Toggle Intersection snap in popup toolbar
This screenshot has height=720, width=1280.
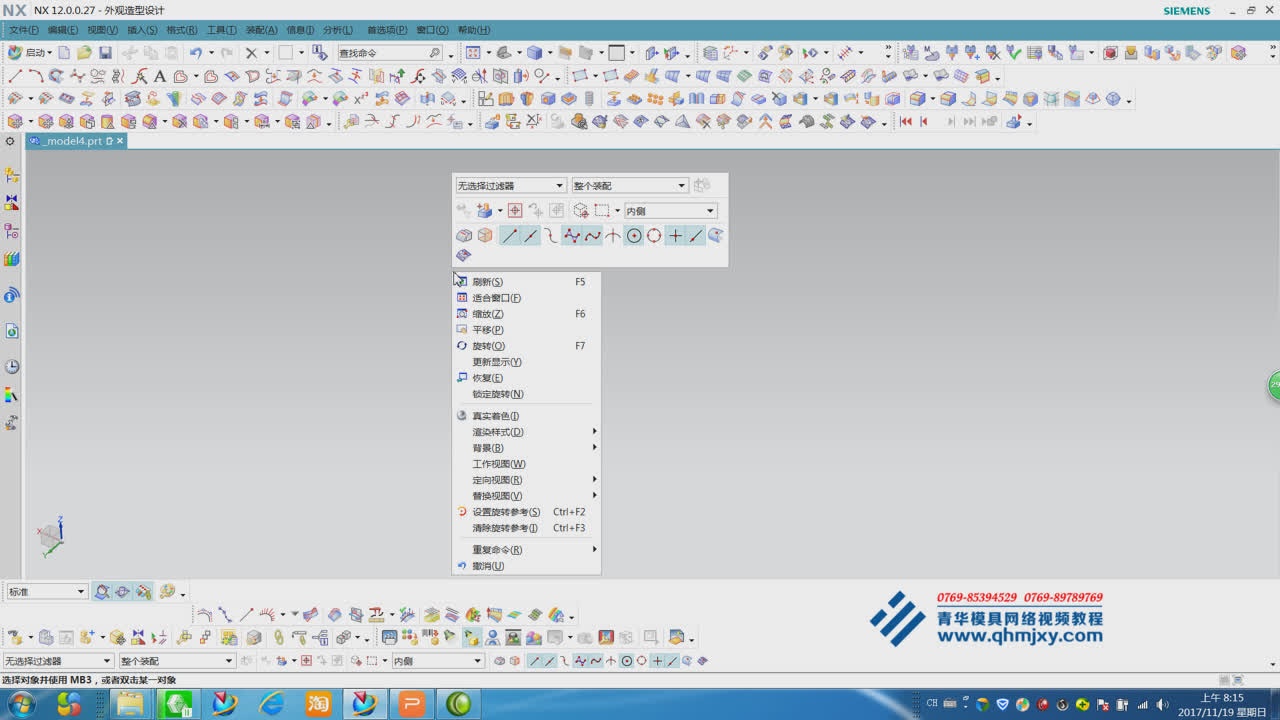[613, 236]
